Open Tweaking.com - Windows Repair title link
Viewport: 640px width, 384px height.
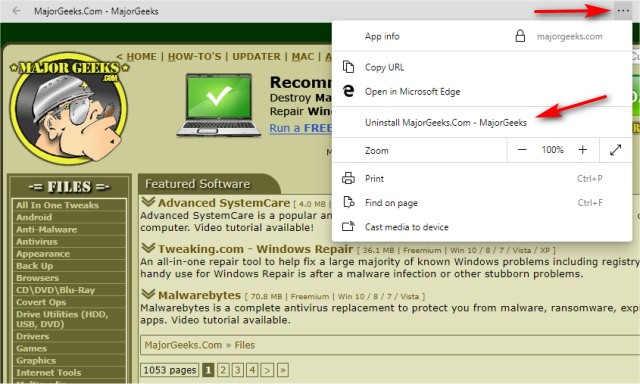256,249
